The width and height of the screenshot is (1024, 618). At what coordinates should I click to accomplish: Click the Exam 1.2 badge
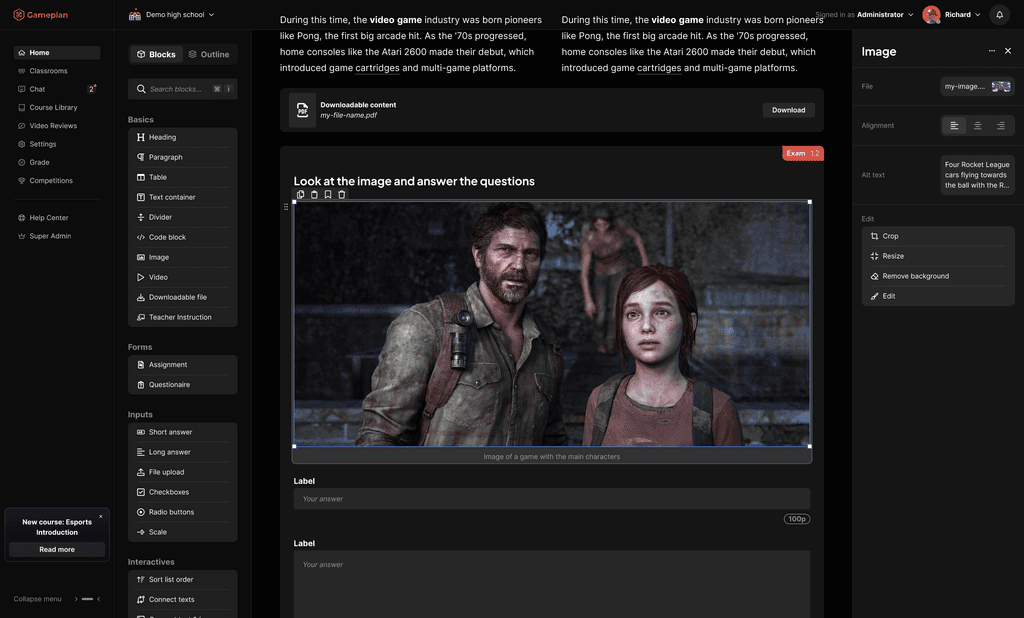click(x=803, y=153)
